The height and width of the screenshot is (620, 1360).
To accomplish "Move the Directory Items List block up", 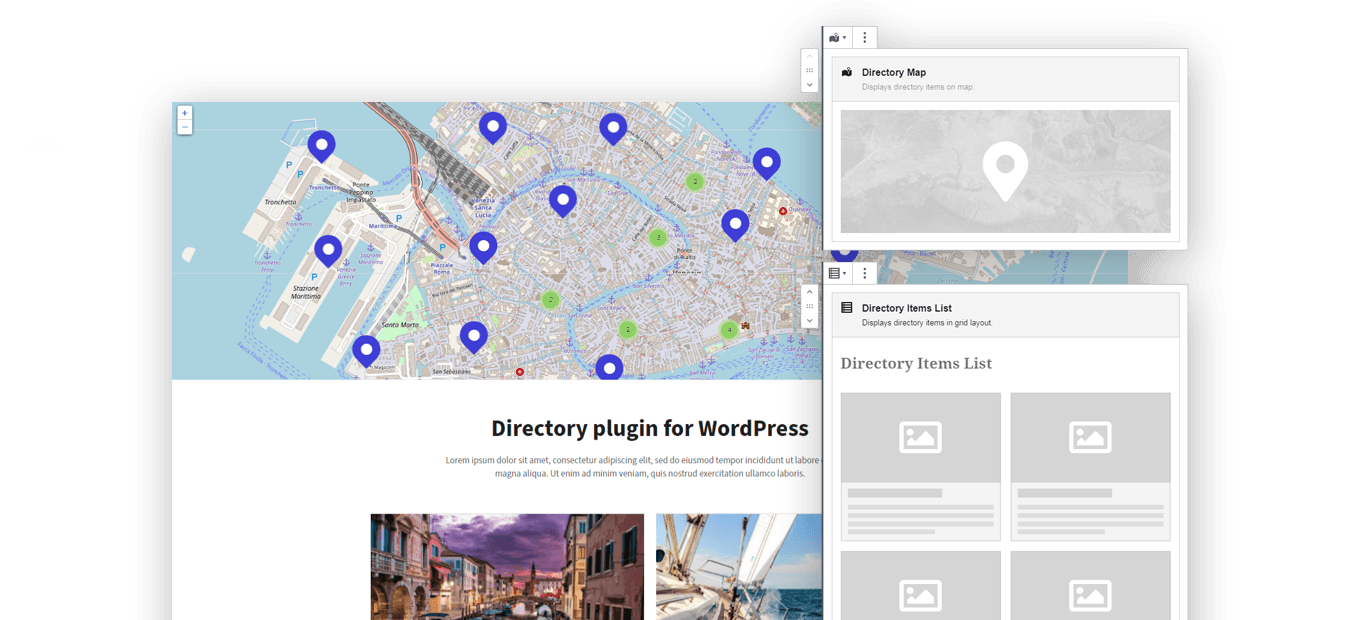I will [x=809, y=292].
